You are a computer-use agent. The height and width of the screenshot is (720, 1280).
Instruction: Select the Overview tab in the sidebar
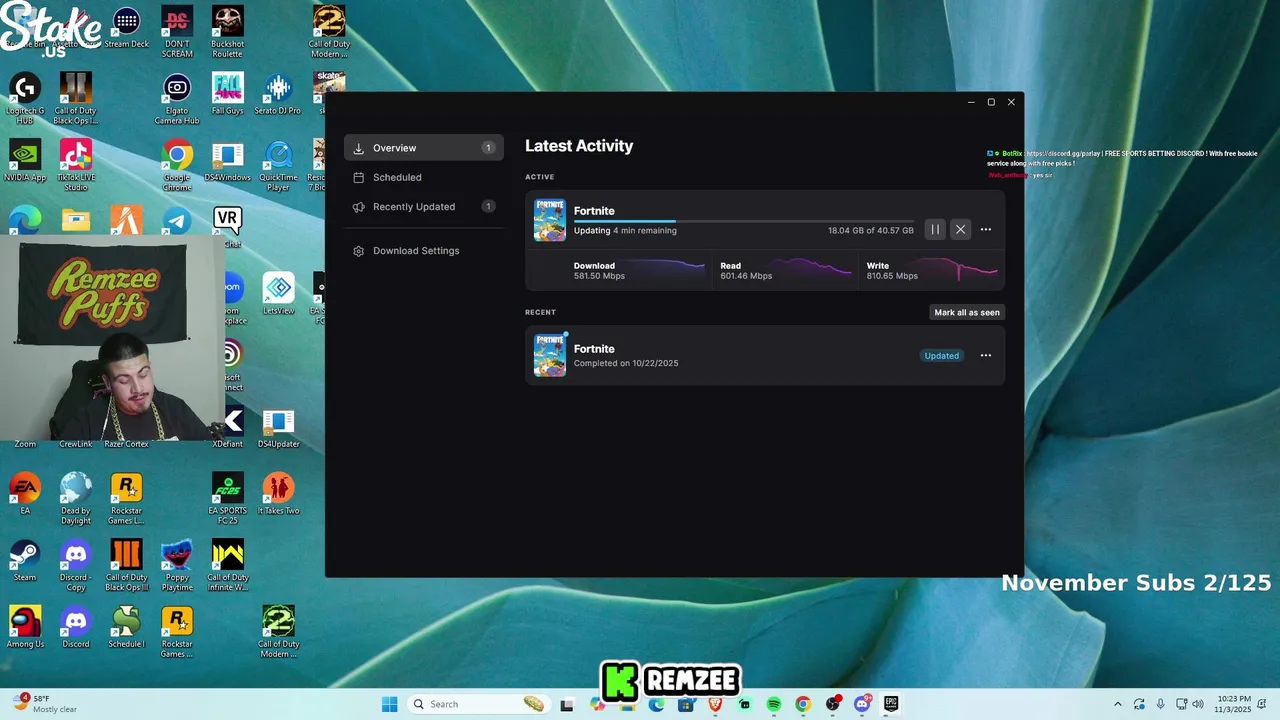tap(423, 148)
